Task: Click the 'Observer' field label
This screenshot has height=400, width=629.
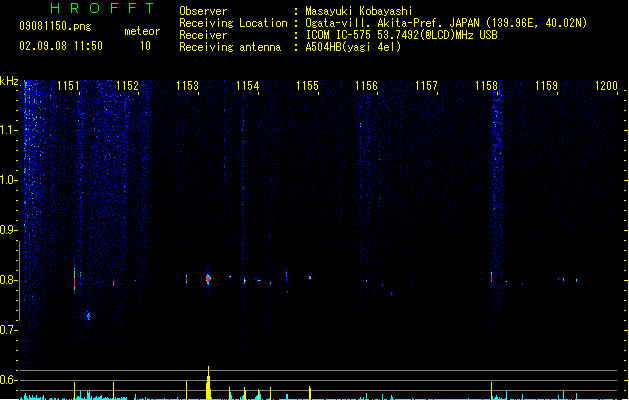Action: 203,11
